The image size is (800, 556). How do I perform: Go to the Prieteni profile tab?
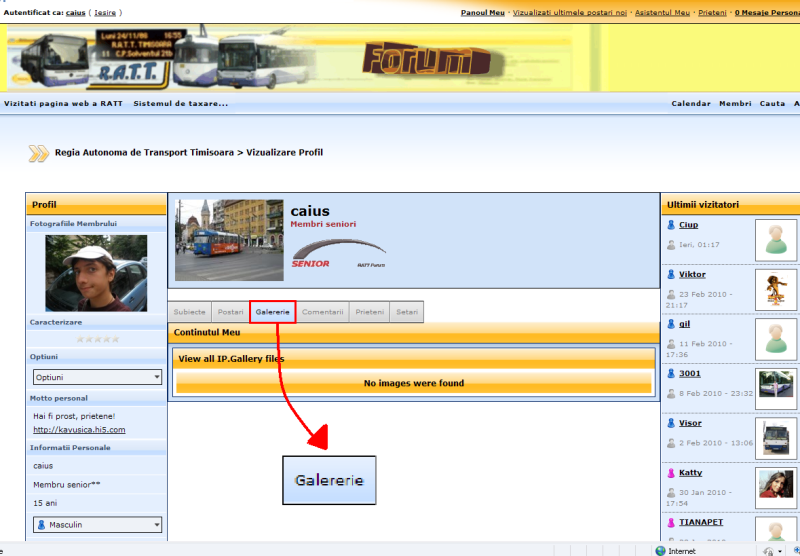tap(369, 312)
